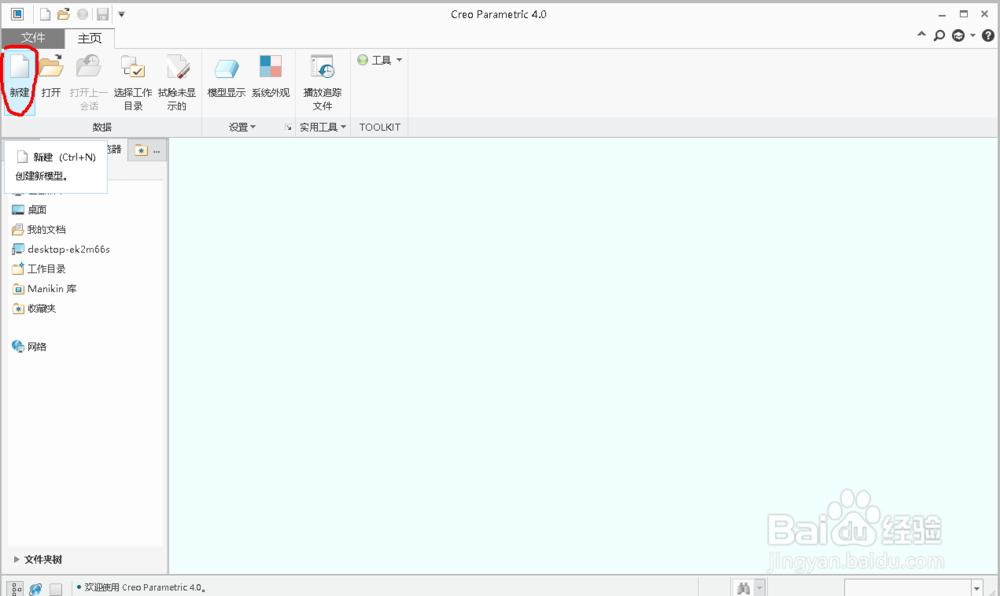Screen dimensions: 1000x596
Task: Expand the 实用工具 group dropdown
Action: tap(323, 127)
